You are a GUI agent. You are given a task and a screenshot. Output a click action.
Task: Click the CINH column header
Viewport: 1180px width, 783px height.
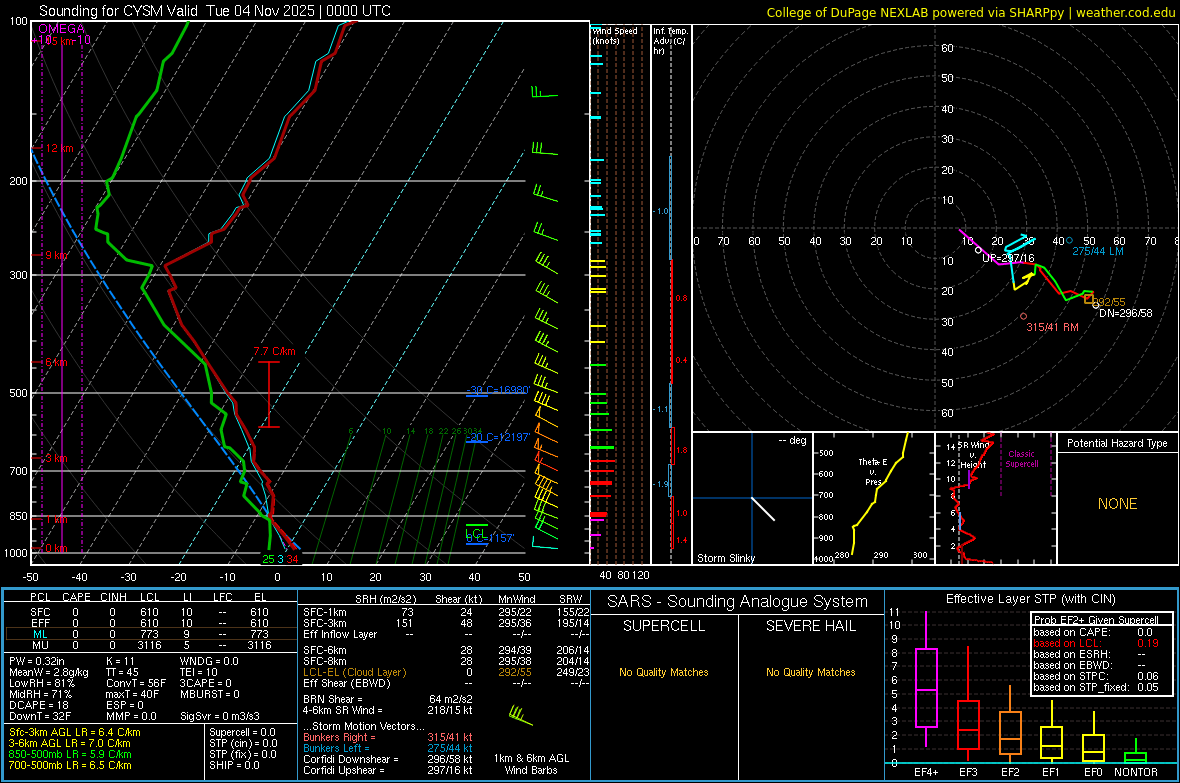tap(113, 597)
